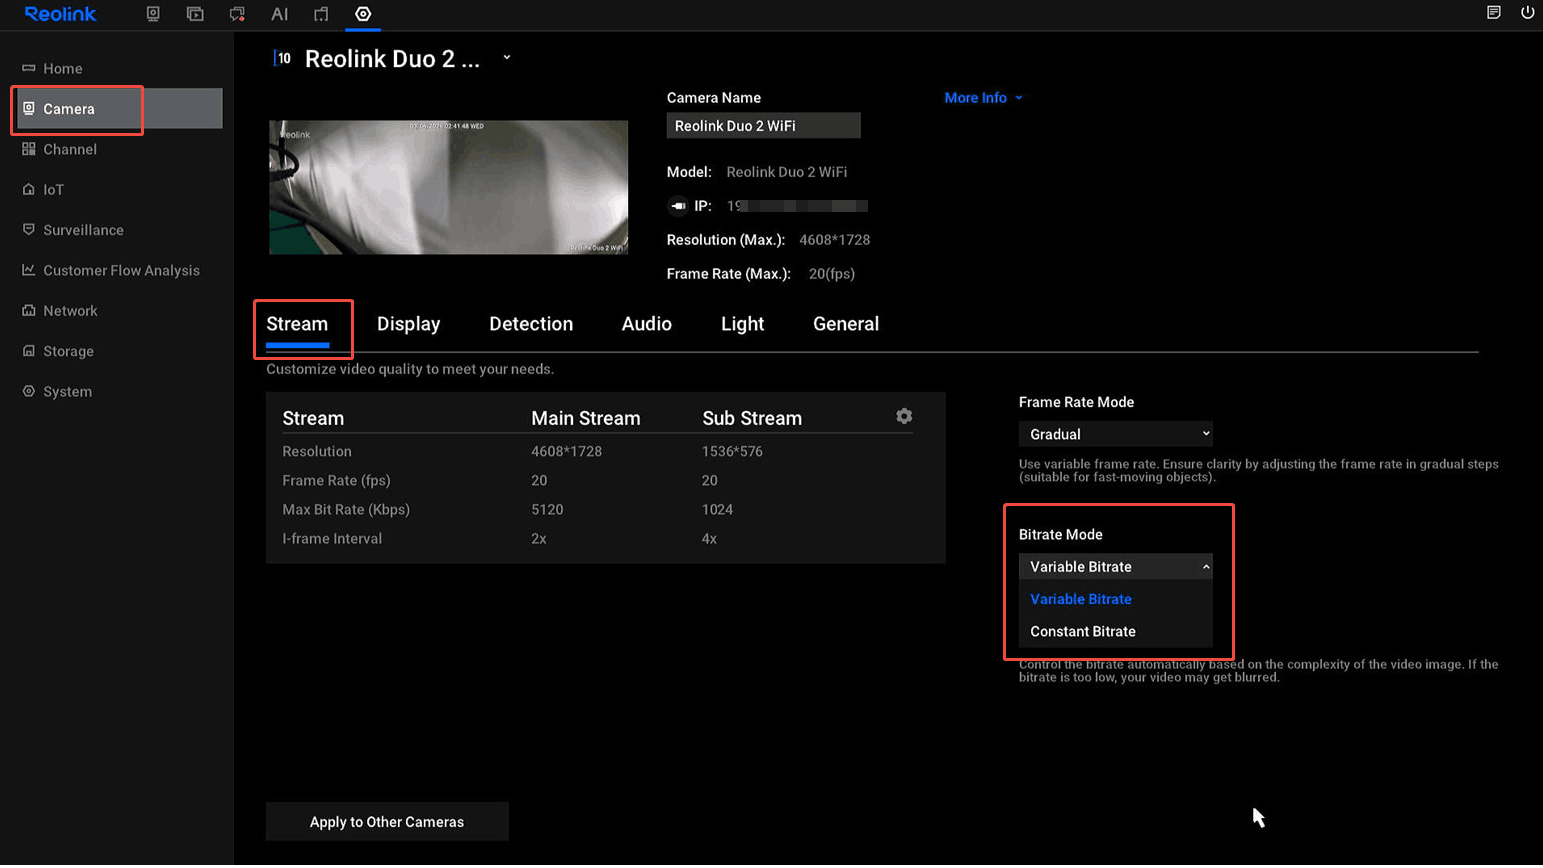Screen dimensions: 1543x868
Task: Click the Max Bit Rate (Kbps) row label
Action: [346, 509]
